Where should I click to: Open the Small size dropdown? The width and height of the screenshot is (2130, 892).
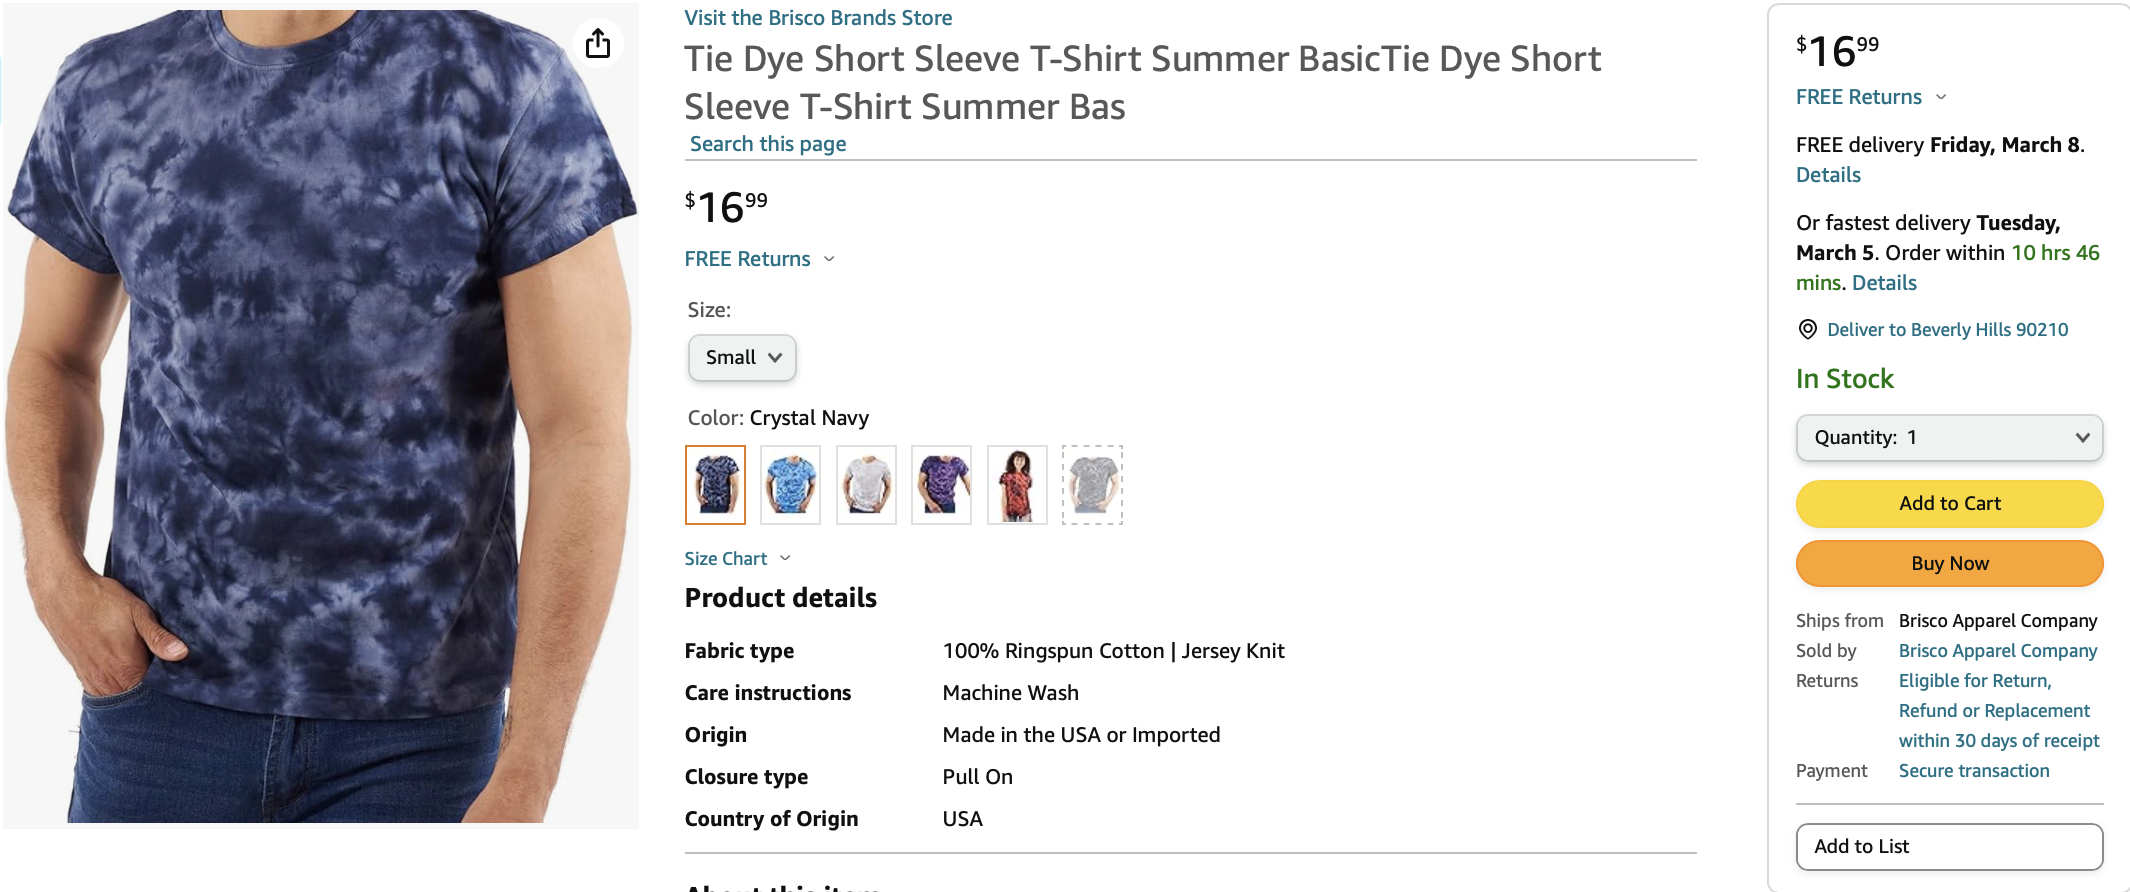point(742,357)
